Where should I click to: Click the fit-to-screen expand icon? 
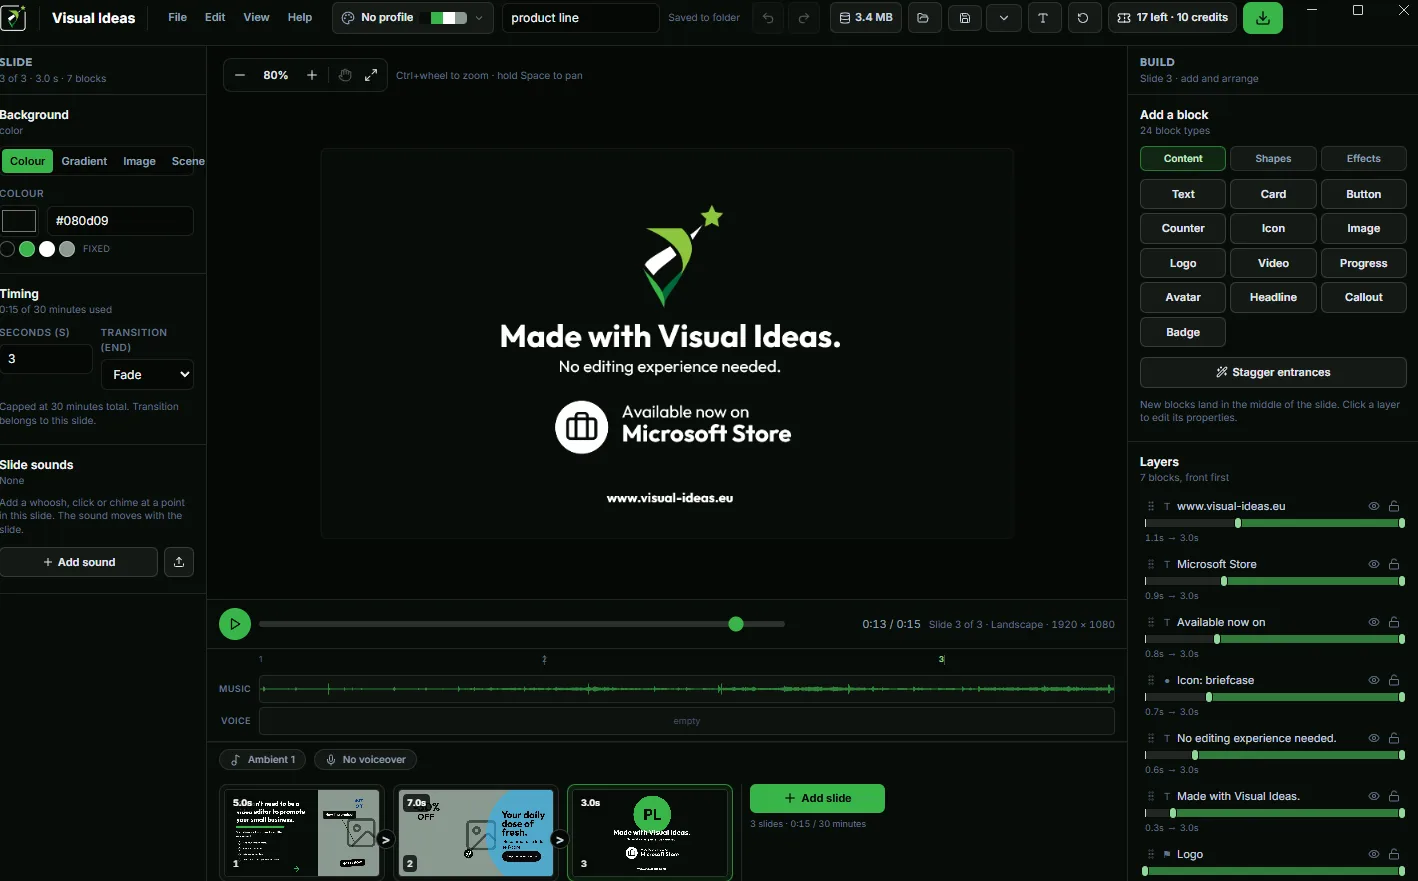(371, 75)
